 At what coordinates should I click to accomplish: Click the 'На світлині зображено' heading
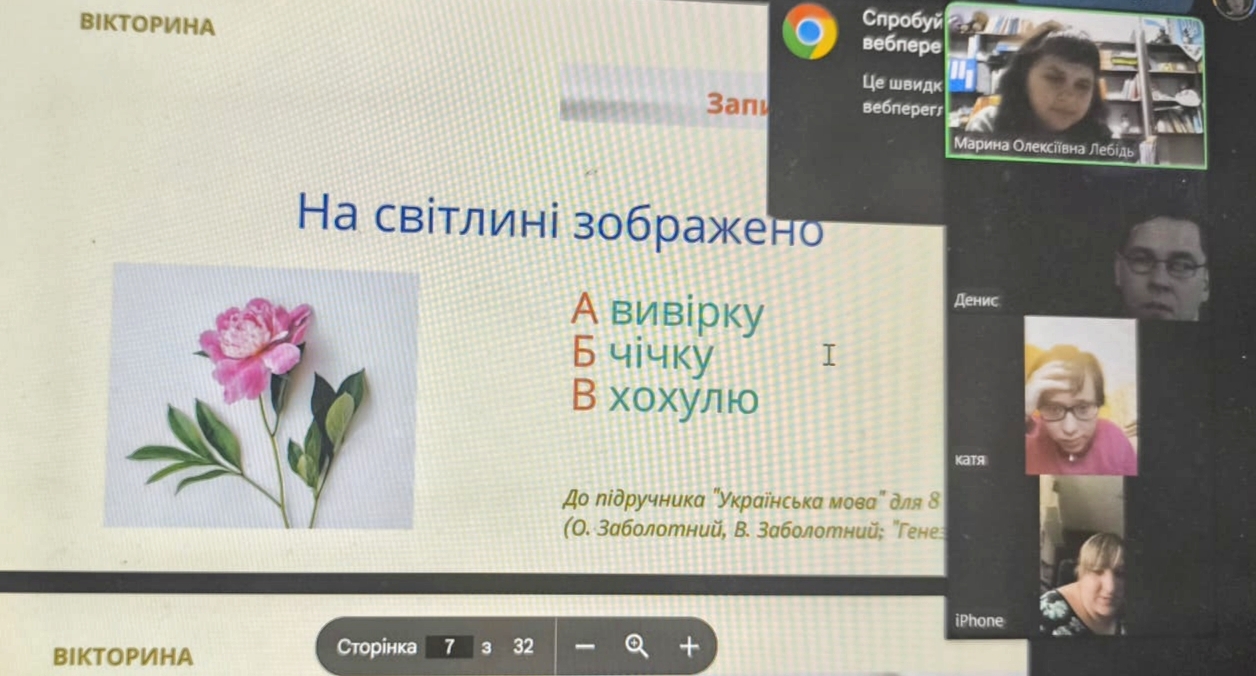(560, 218)
